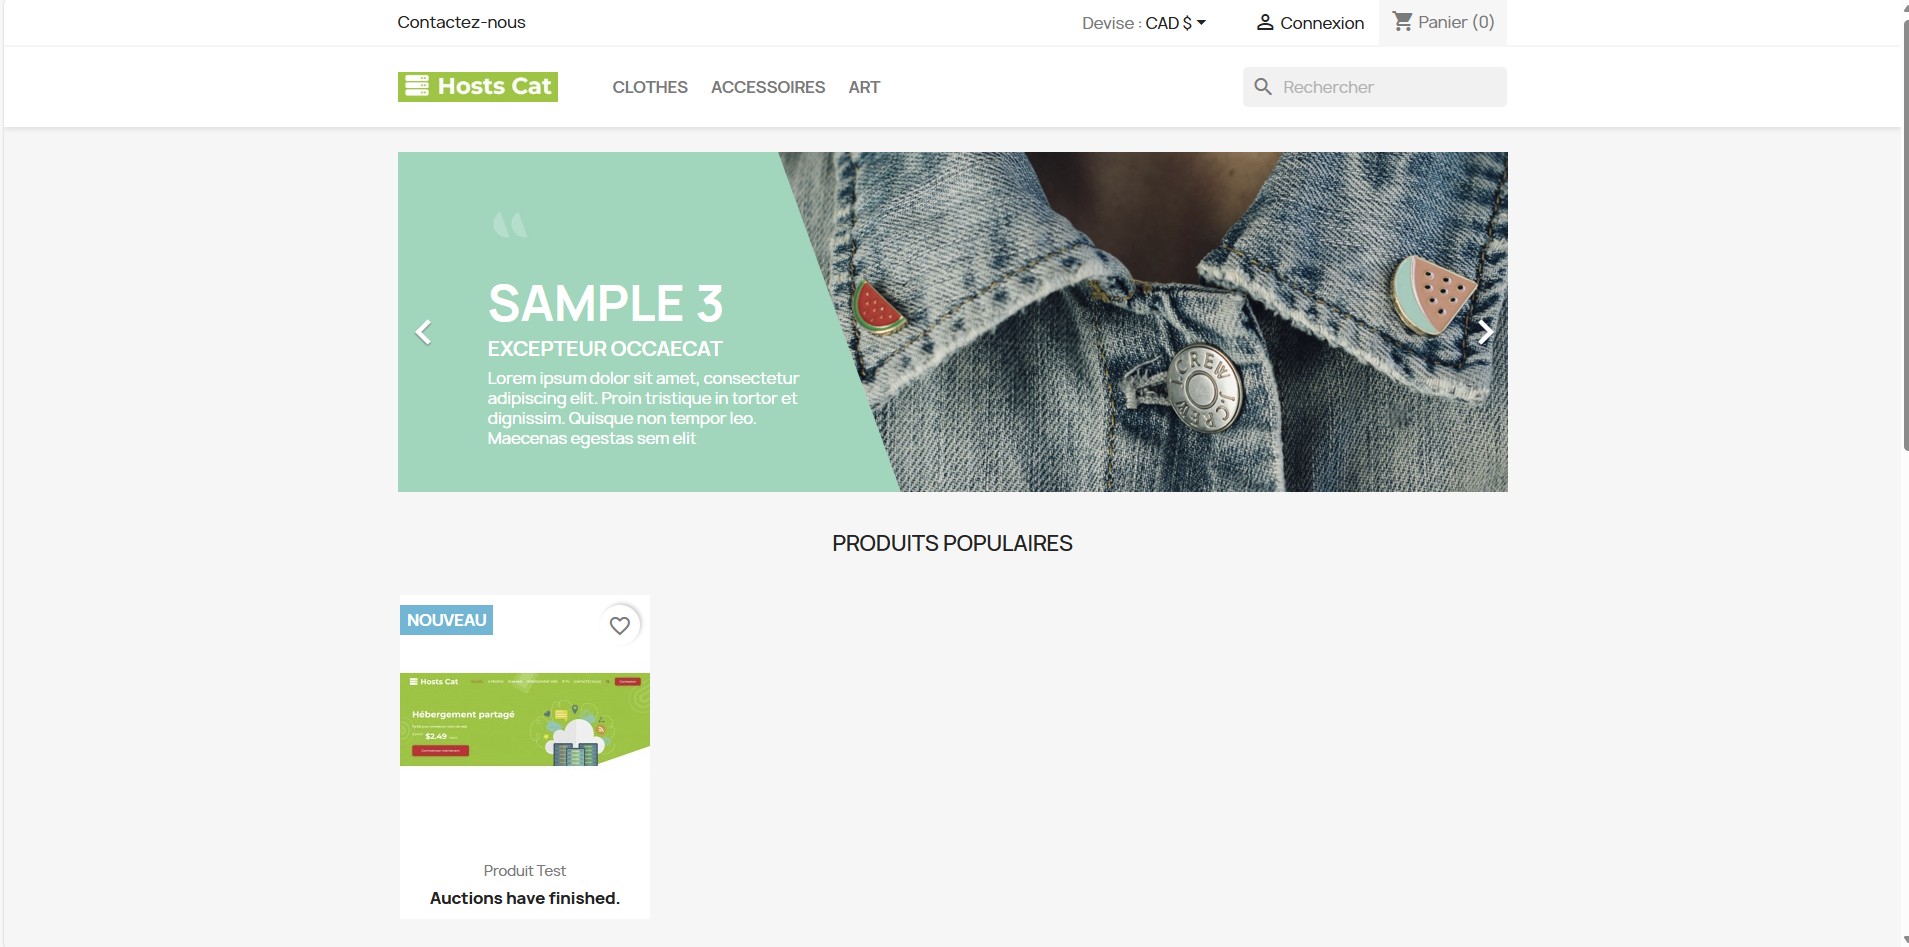1909x947 pixels.
Task: Open the Contactez-nous link
Action: tap(461, 22)
